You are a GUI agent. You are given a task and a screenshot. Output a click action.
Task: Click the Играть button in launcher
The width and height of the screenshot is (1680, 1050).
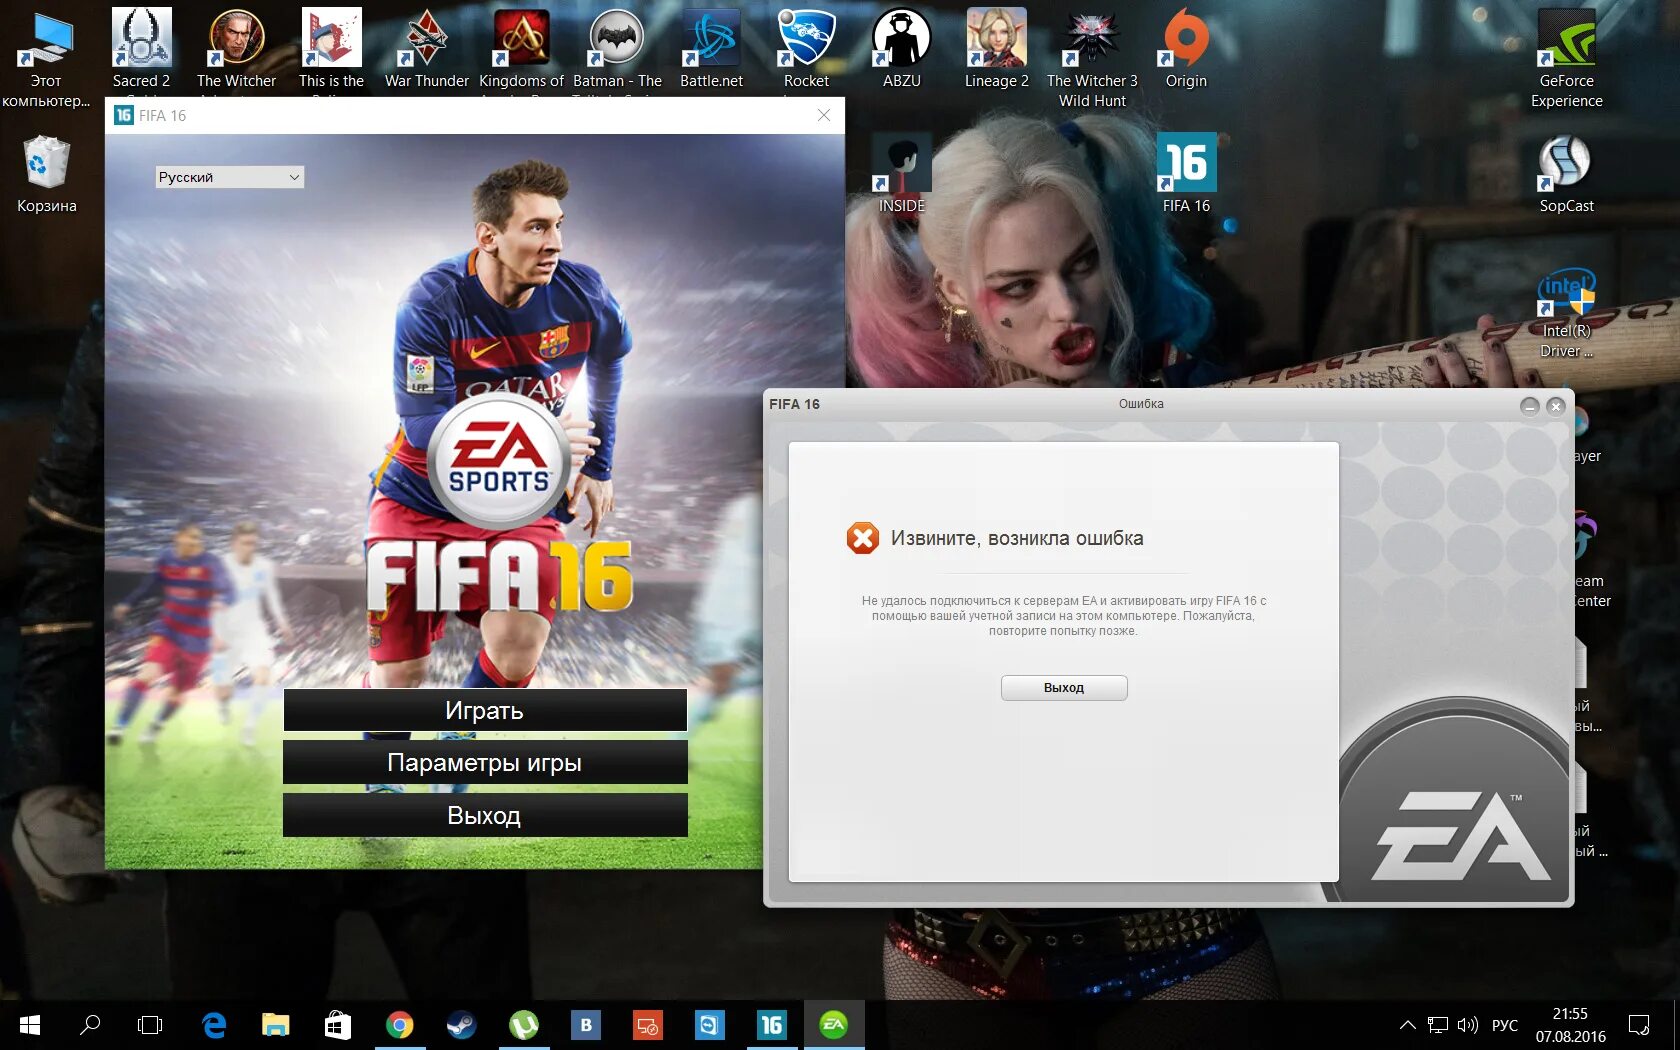485,710
